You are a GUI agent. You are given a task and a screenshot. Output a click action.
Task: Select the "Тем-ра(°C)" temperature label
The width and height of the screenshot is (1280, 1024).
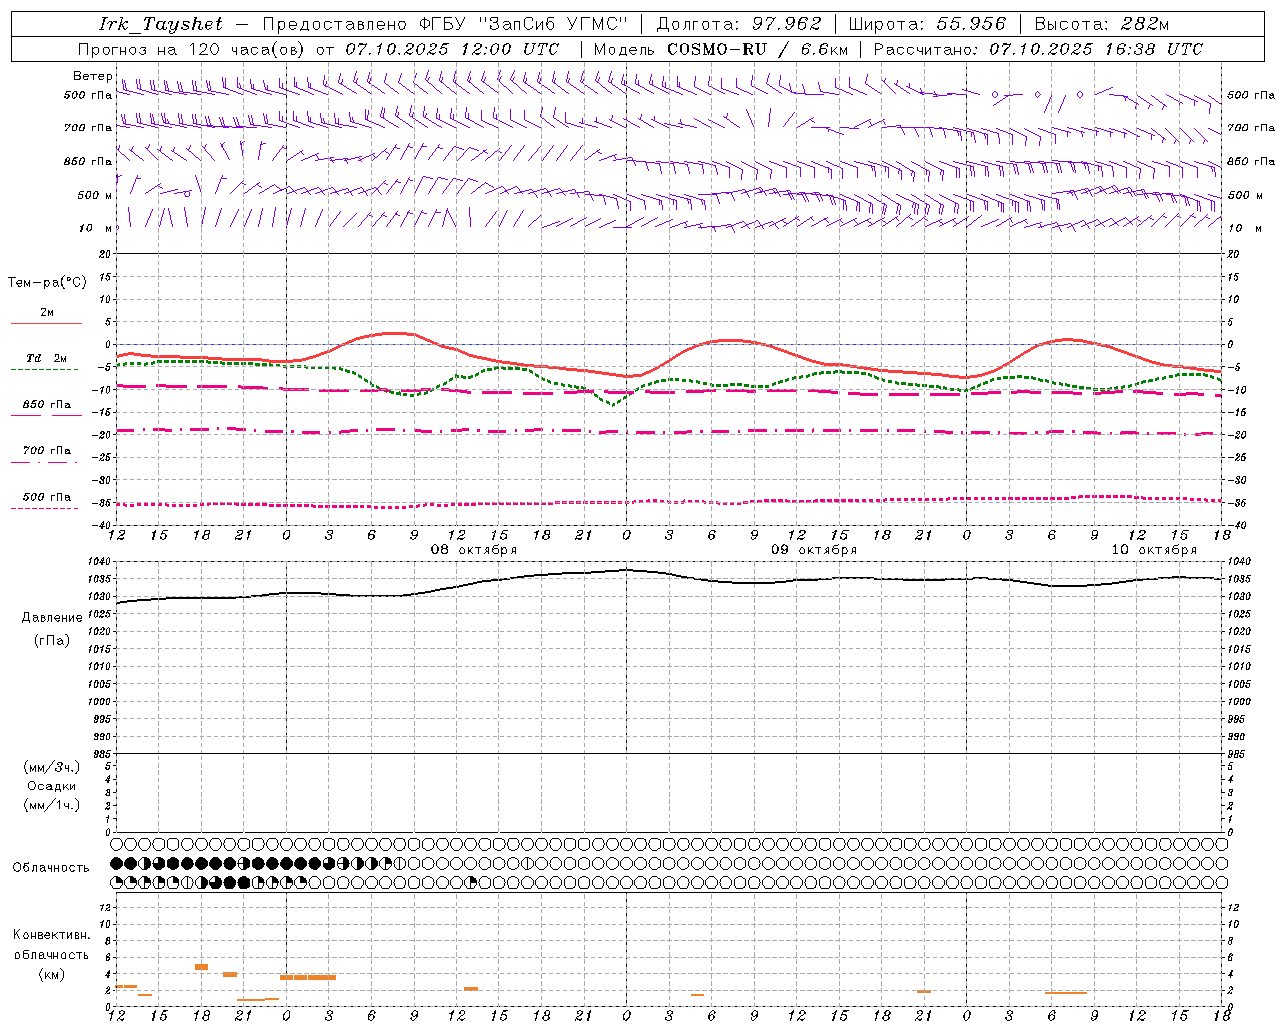pyautogui.click(x=47, y=283)
